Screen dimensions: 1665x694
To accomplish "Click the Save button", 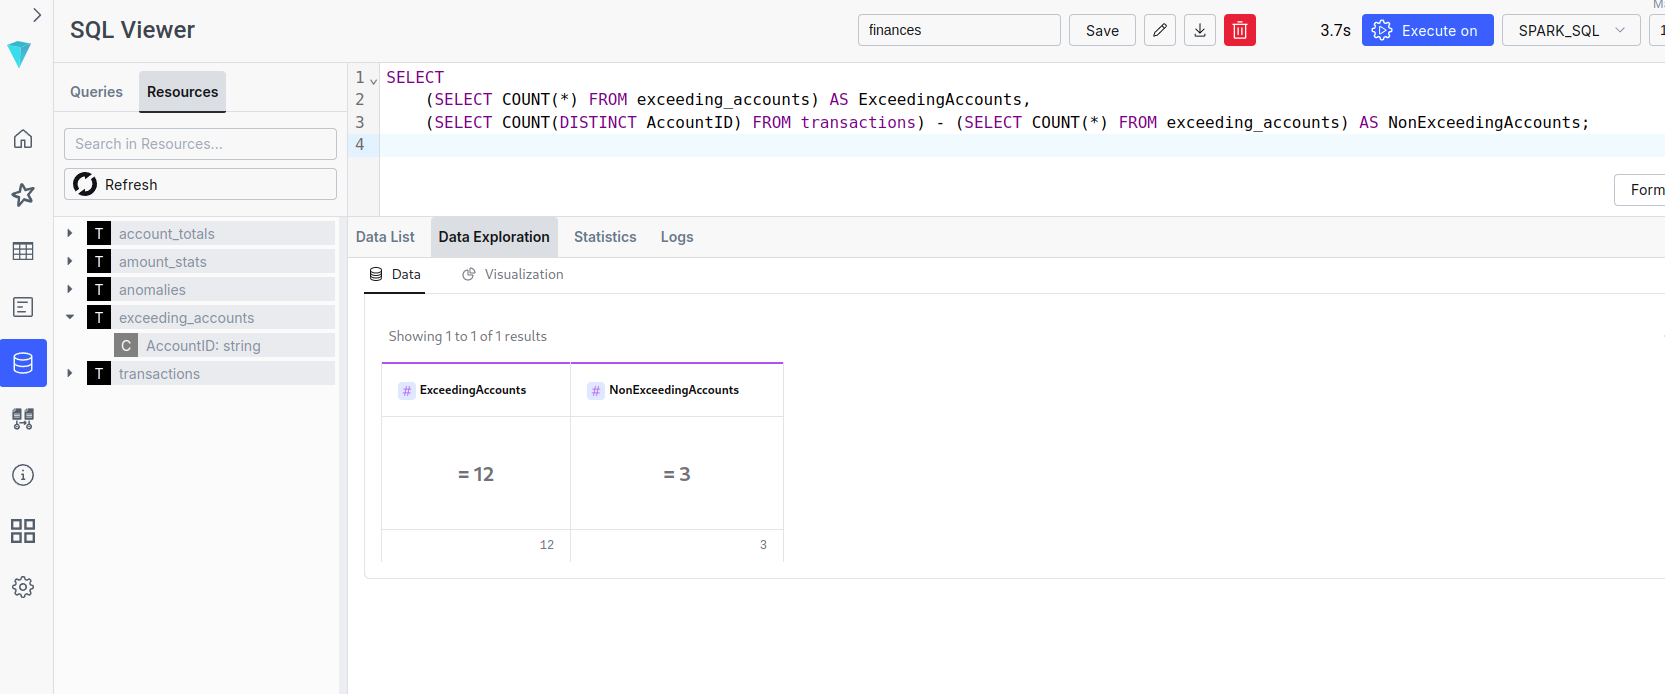I will coord(1102,30).
